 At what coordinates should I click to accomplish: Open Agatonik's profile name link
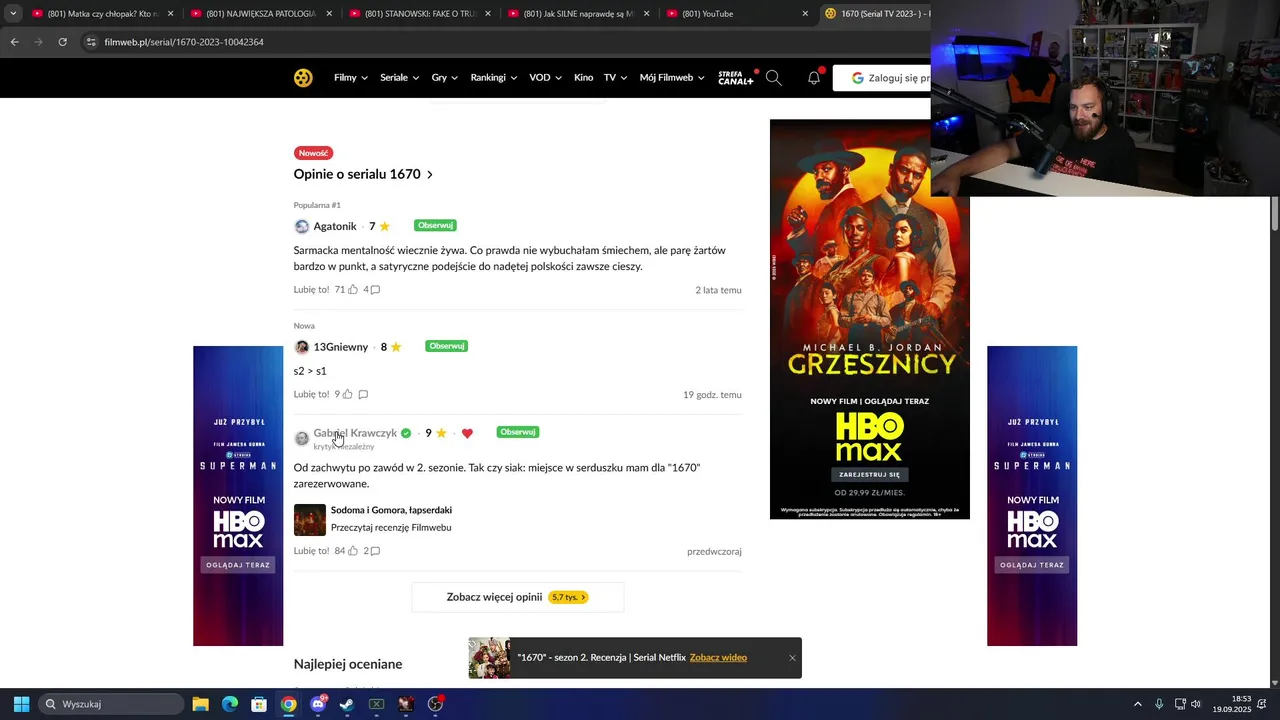pos(335,227)
